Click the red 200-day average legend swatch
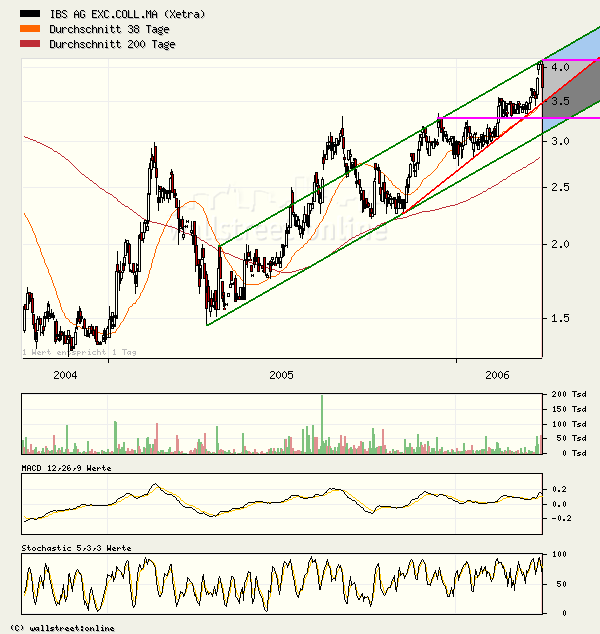600x634 pixels. click(30, 44)
